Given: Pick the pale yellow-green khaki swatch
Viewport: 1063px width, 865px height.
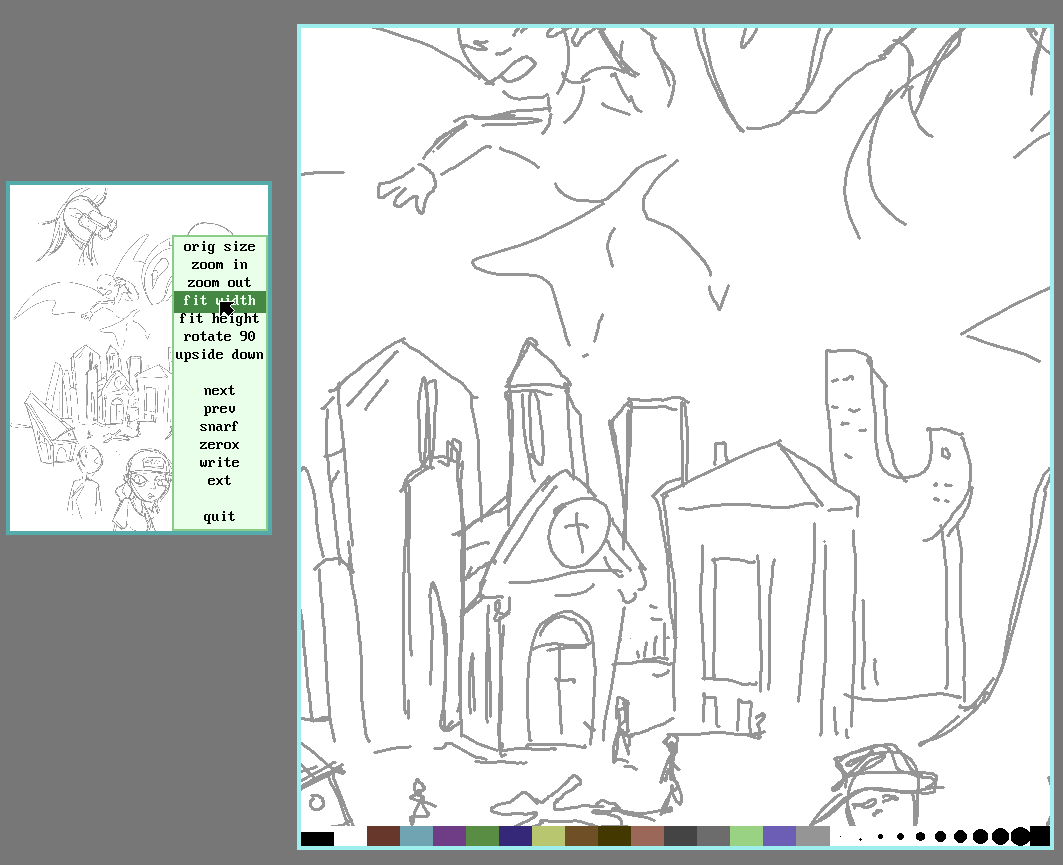Looking at the screenshot, I should (548, 837).
